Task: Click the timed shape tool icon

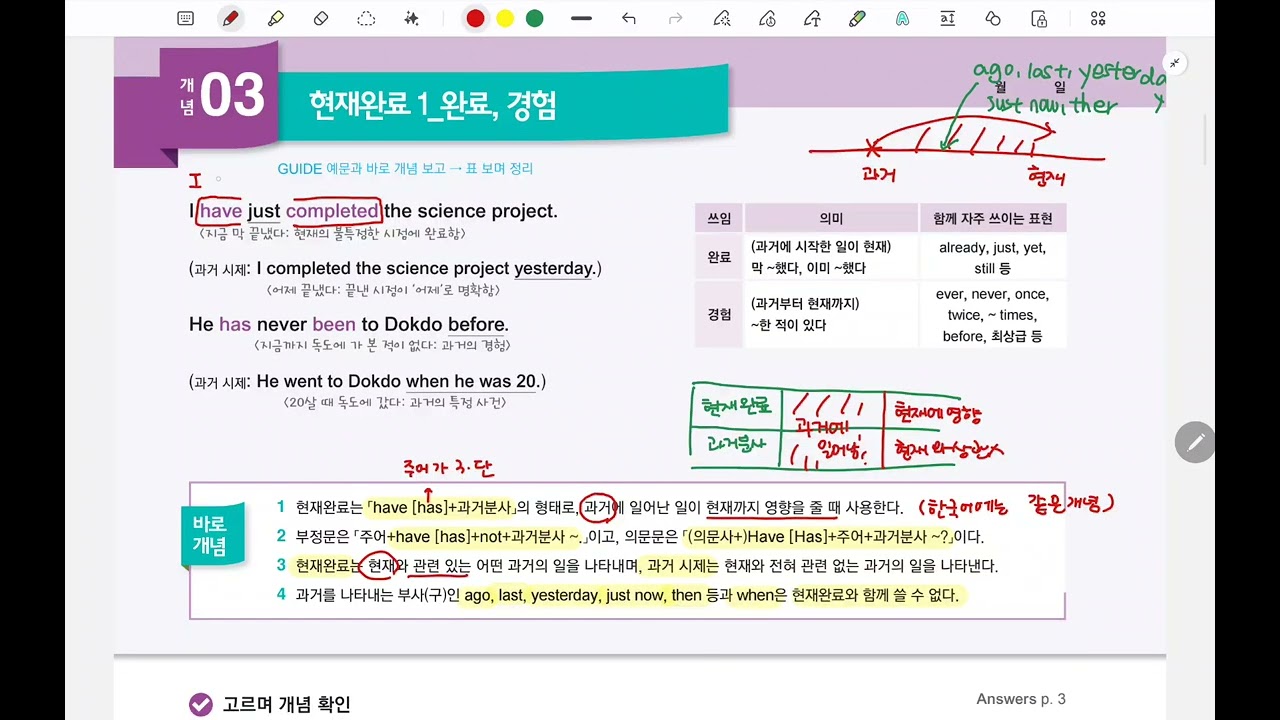Action: (x=767, y=18)
